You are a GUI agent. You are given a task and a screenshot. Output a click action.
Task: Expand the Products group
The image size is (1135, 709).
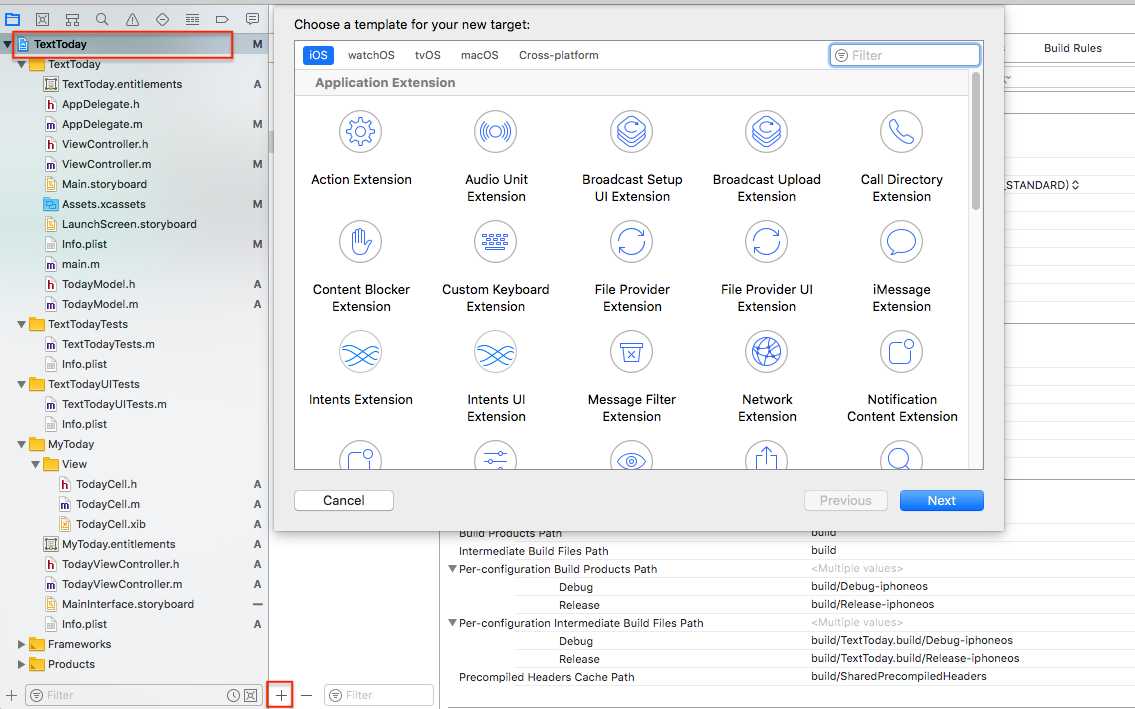[x=22, y=664]
